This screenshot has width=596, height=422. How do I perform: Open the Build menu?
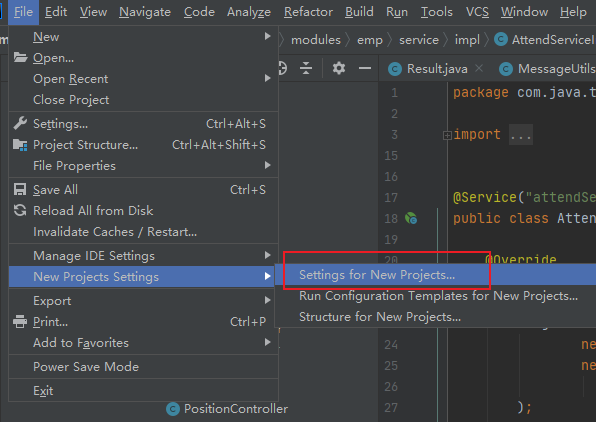(x=359, y=12)
